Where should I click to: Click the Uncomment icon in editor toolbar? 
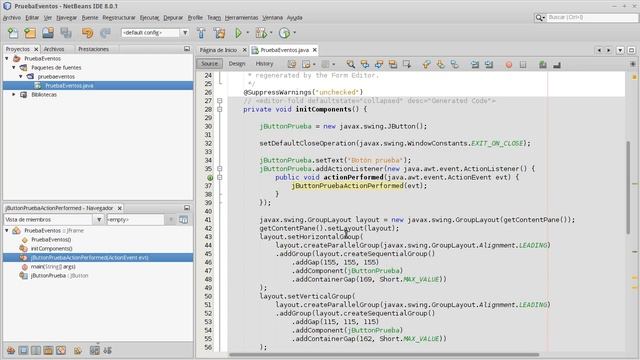[557, 64]
